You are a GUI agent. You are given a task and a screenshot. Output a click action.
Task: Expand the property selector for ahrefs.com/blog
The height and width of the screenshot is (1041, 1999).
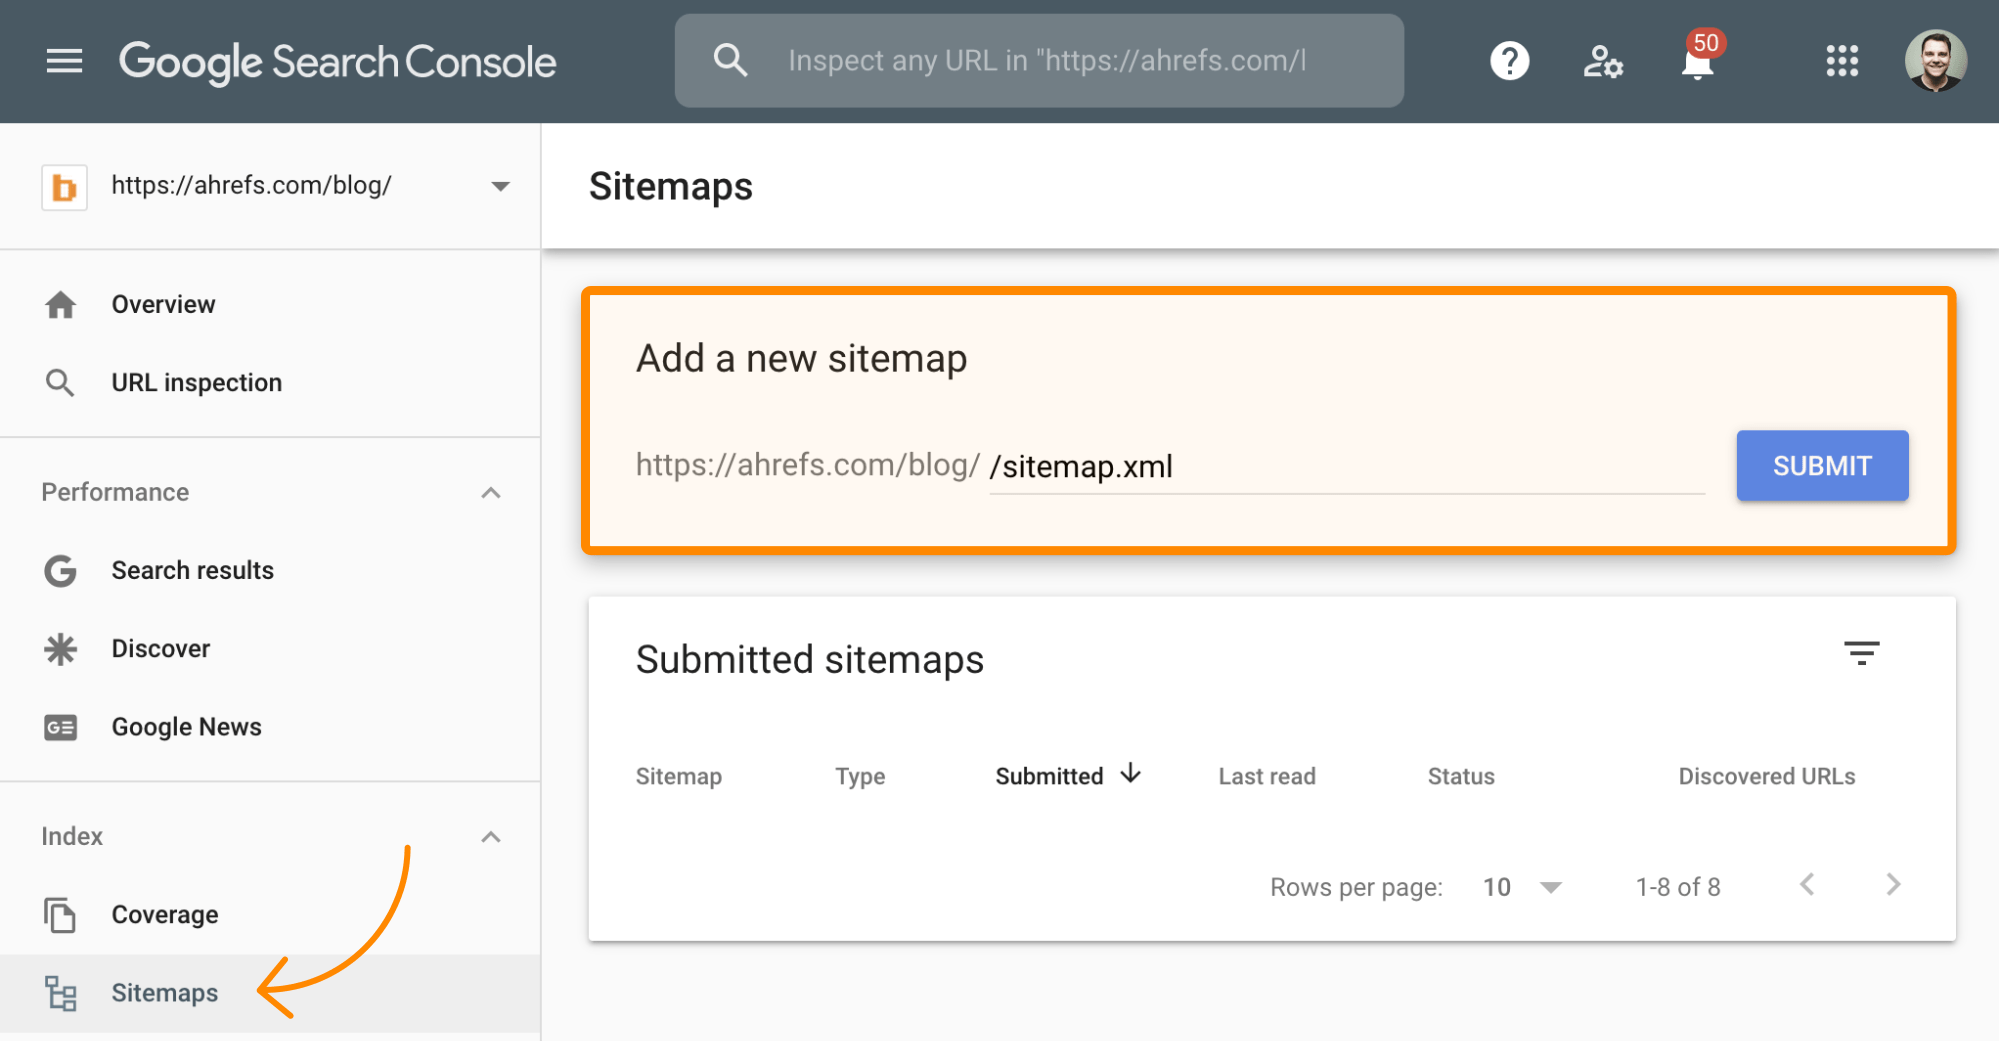pyautogui.click(x=500, y=186)
